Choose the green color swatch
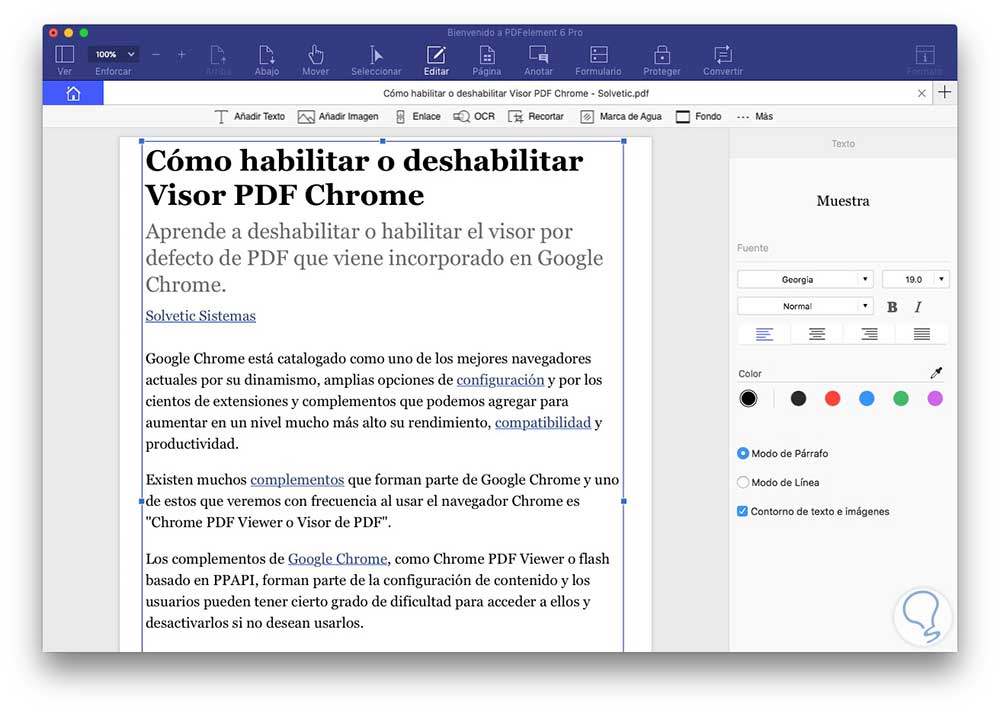Screen dimensions: 1000x713 901,399
